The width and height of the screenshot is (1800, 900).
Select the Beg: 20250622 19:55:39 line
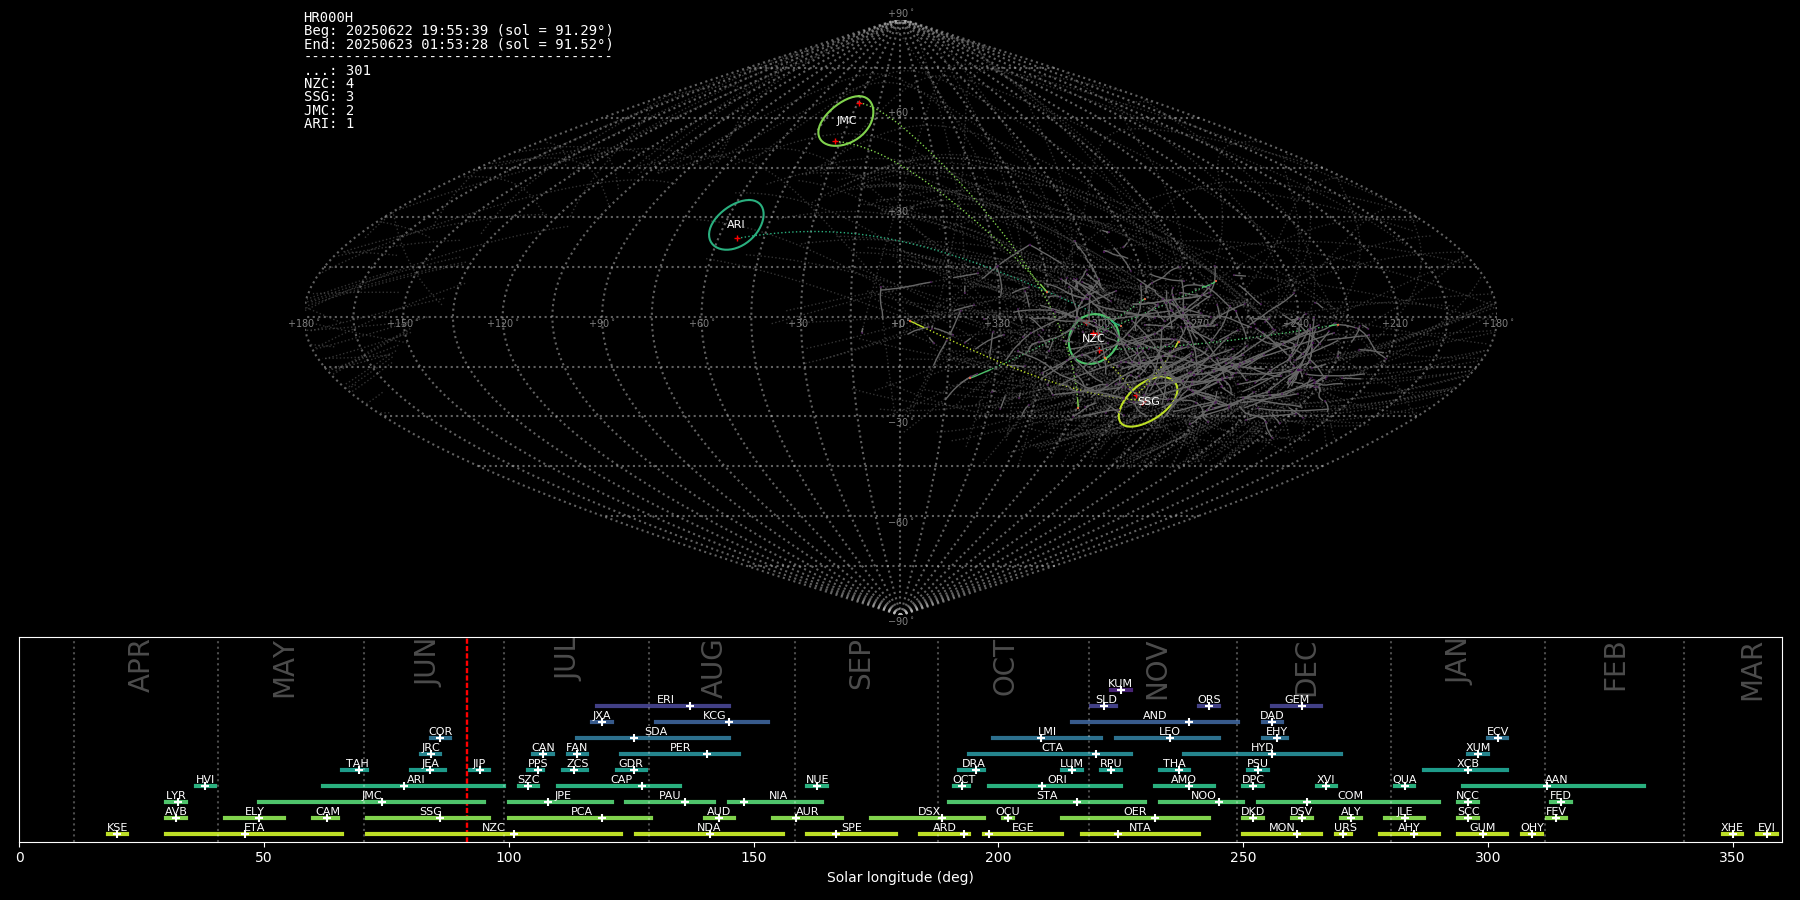(458, 31)
